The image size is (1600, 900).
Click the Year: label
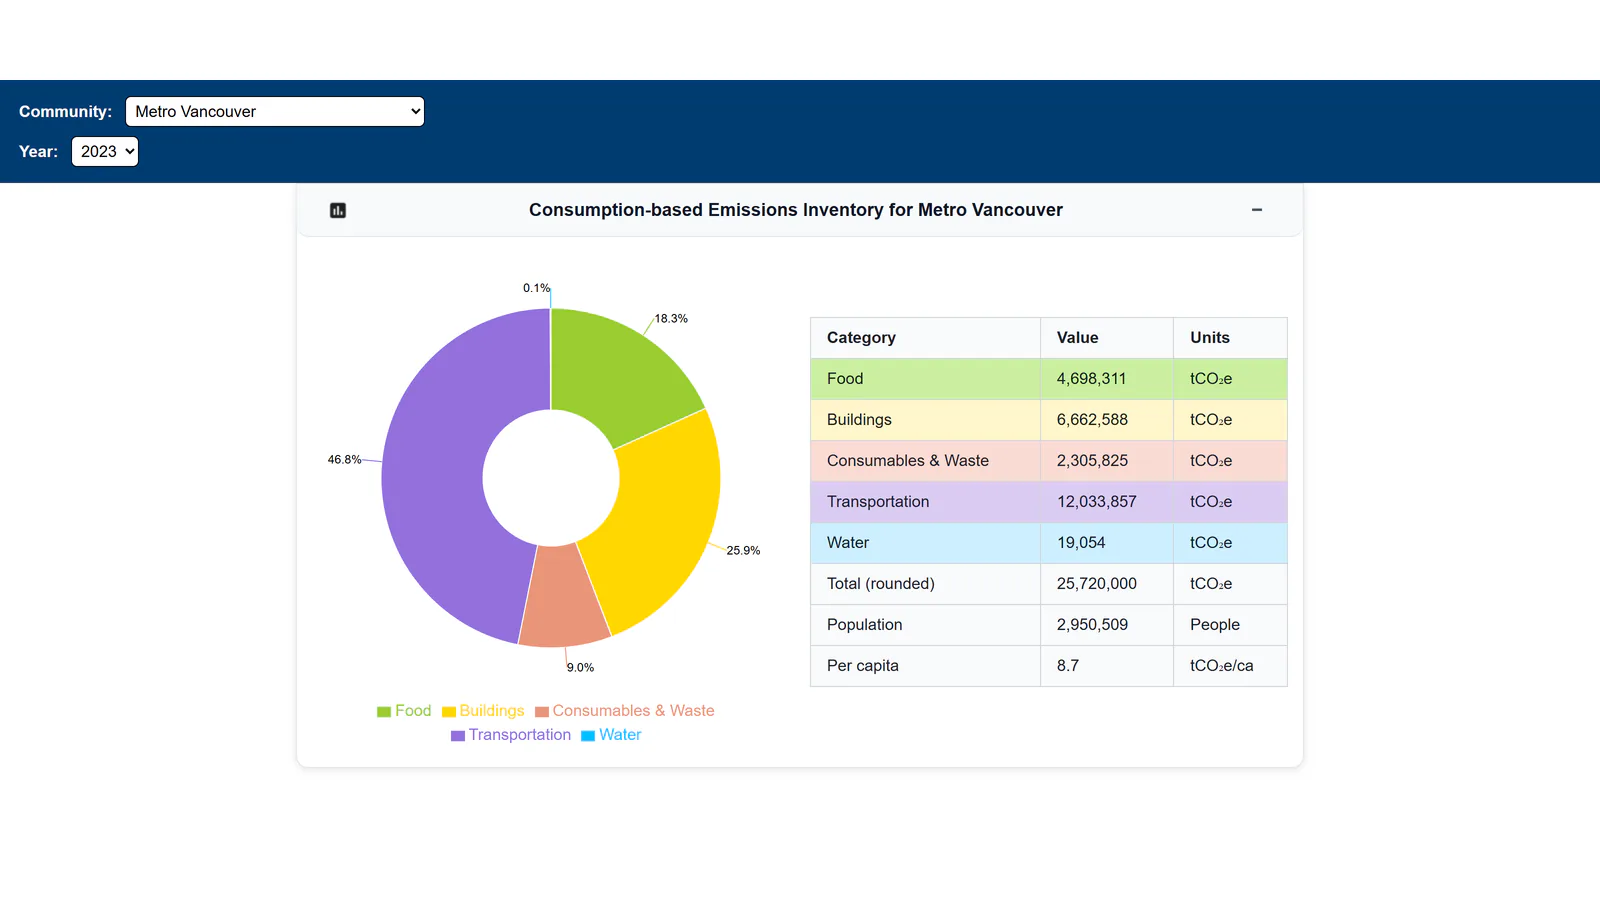pyautogui.click(x=38, y=152)
